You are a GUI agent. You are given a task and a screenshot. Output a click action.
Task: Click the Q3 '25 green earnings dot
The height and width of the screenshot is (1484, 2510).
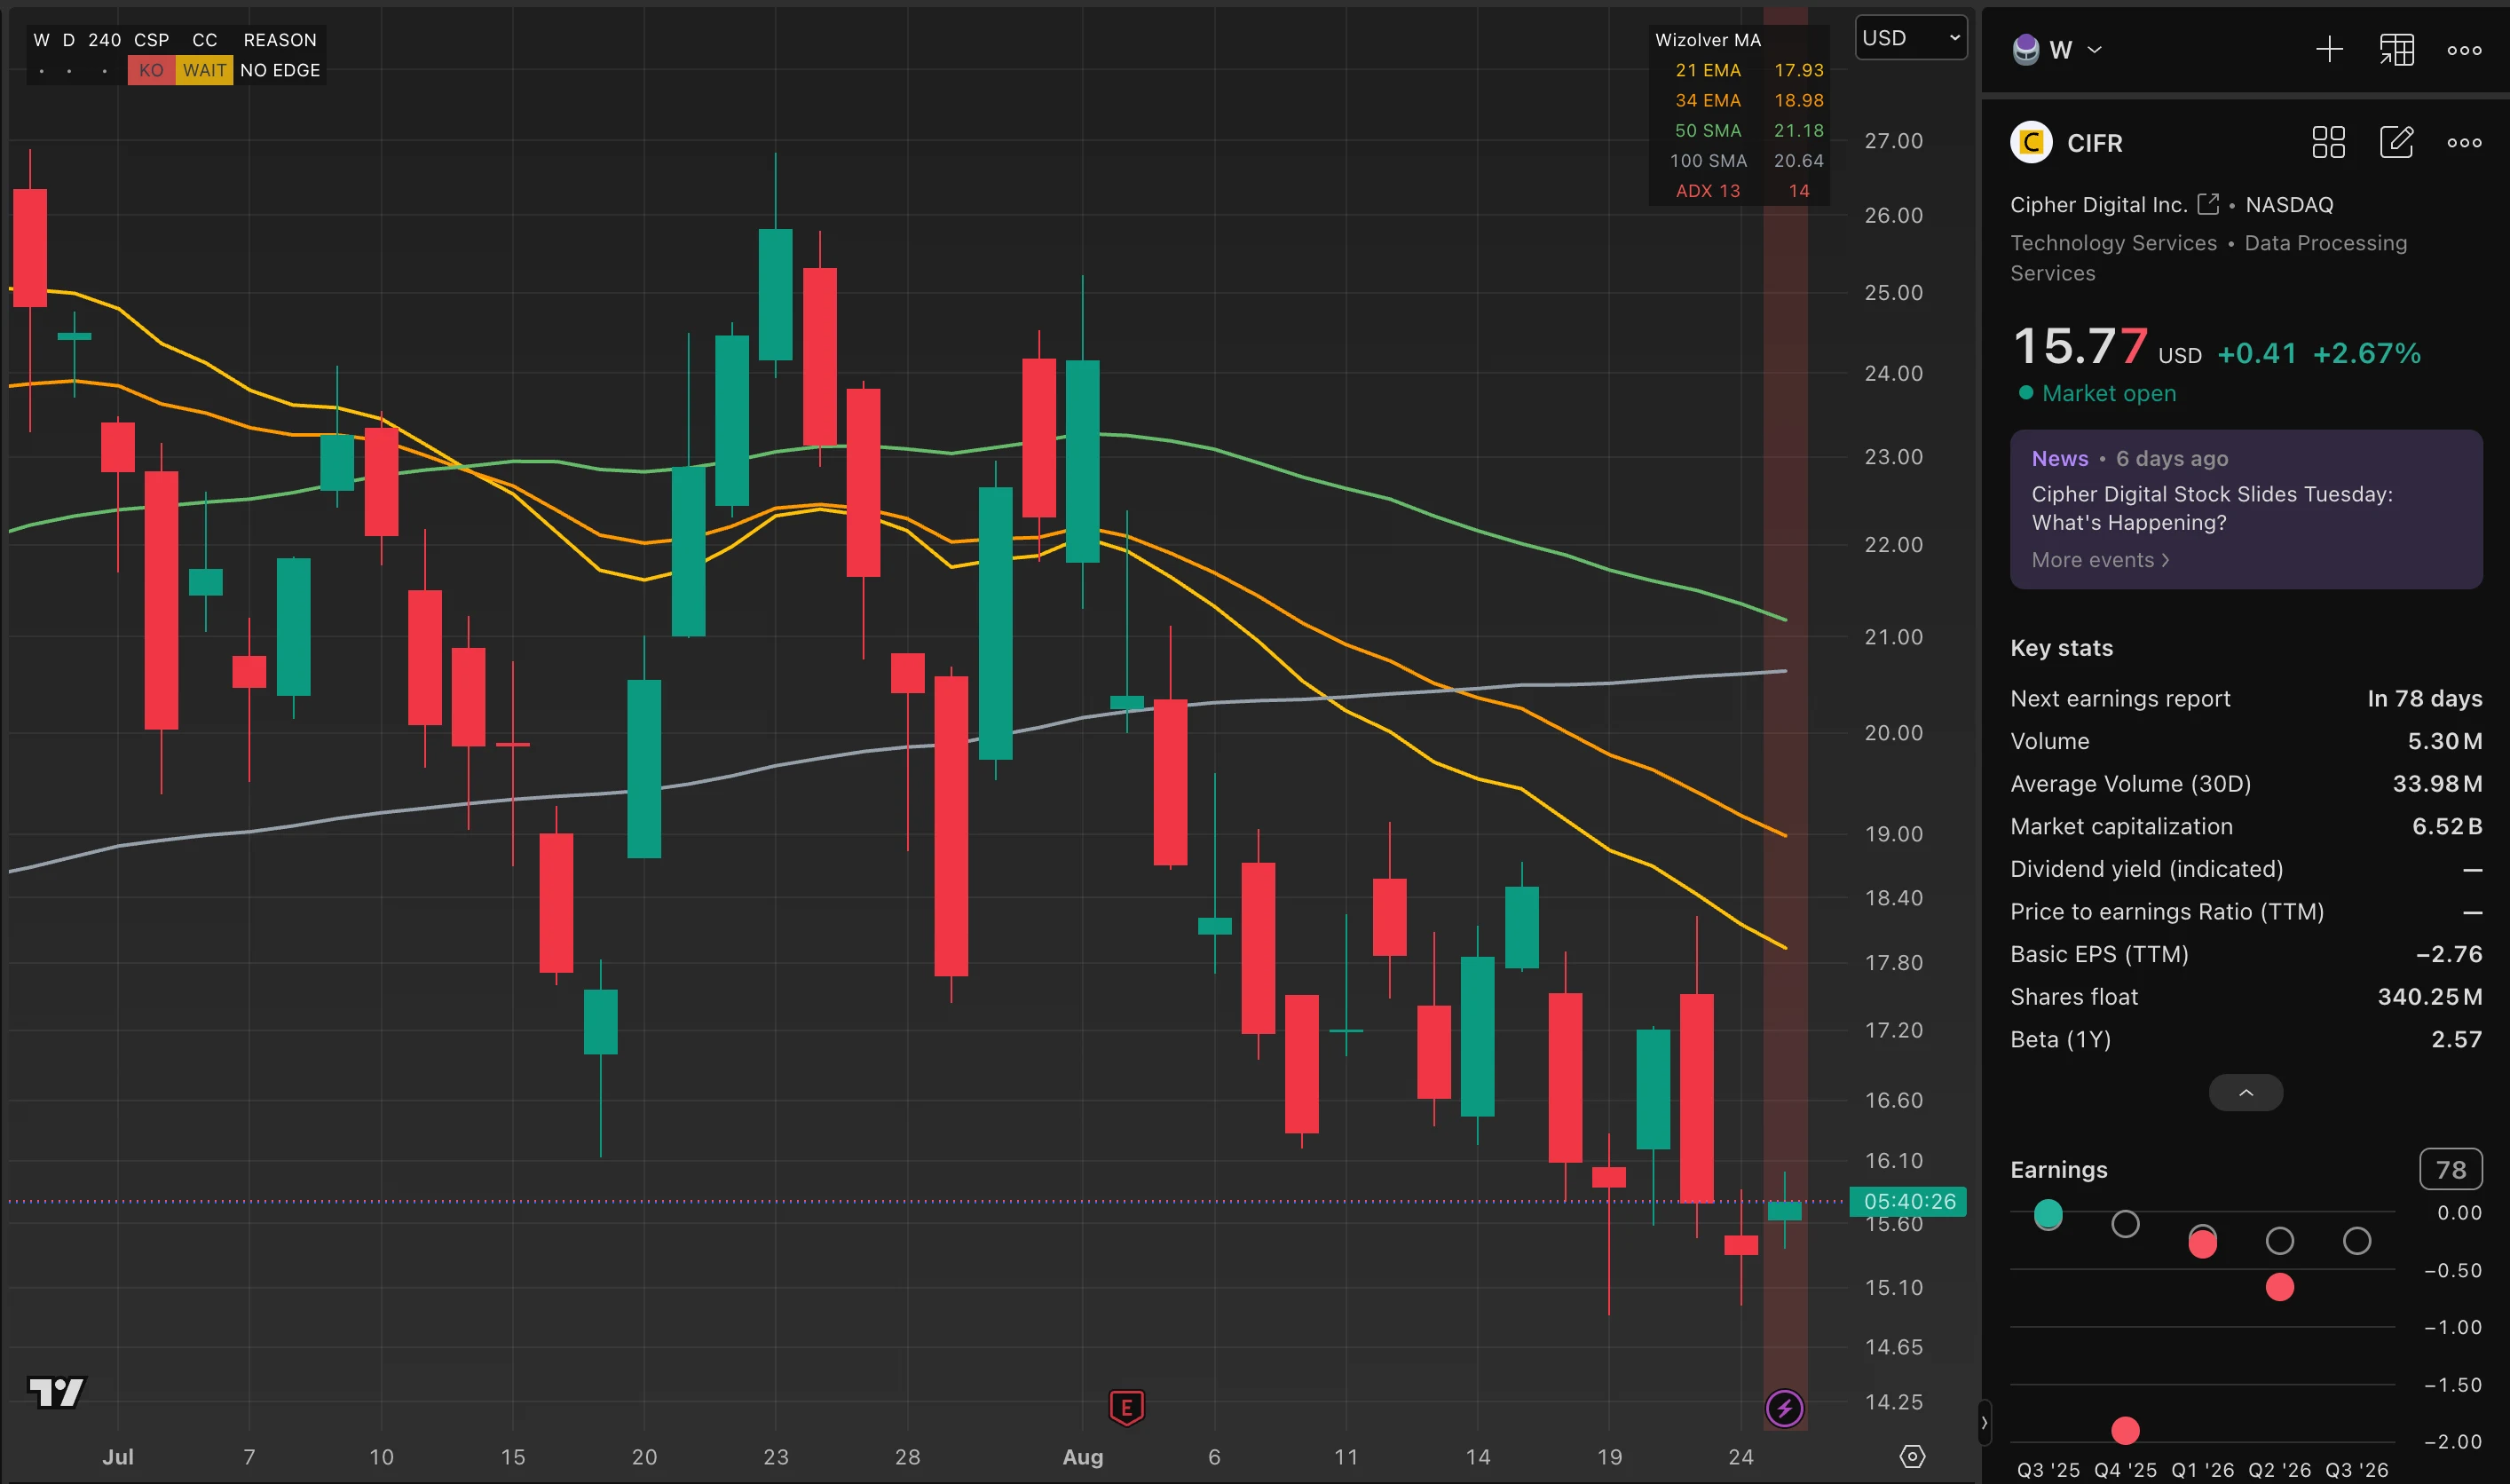[2048, 1214]
